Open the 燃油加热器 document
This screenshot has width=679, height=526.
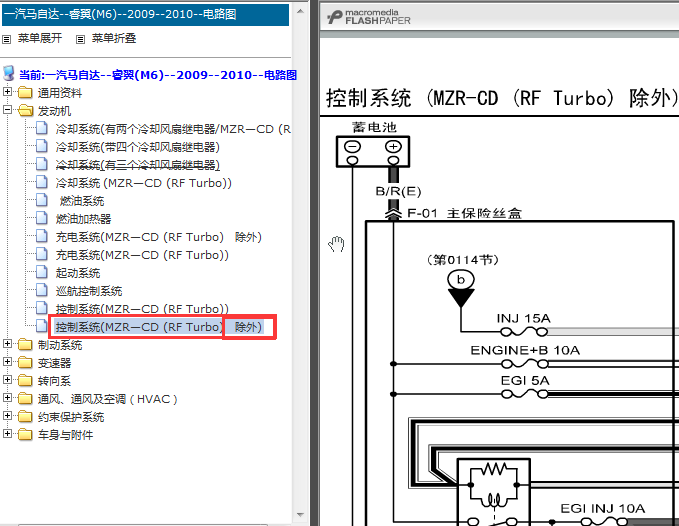83,219
